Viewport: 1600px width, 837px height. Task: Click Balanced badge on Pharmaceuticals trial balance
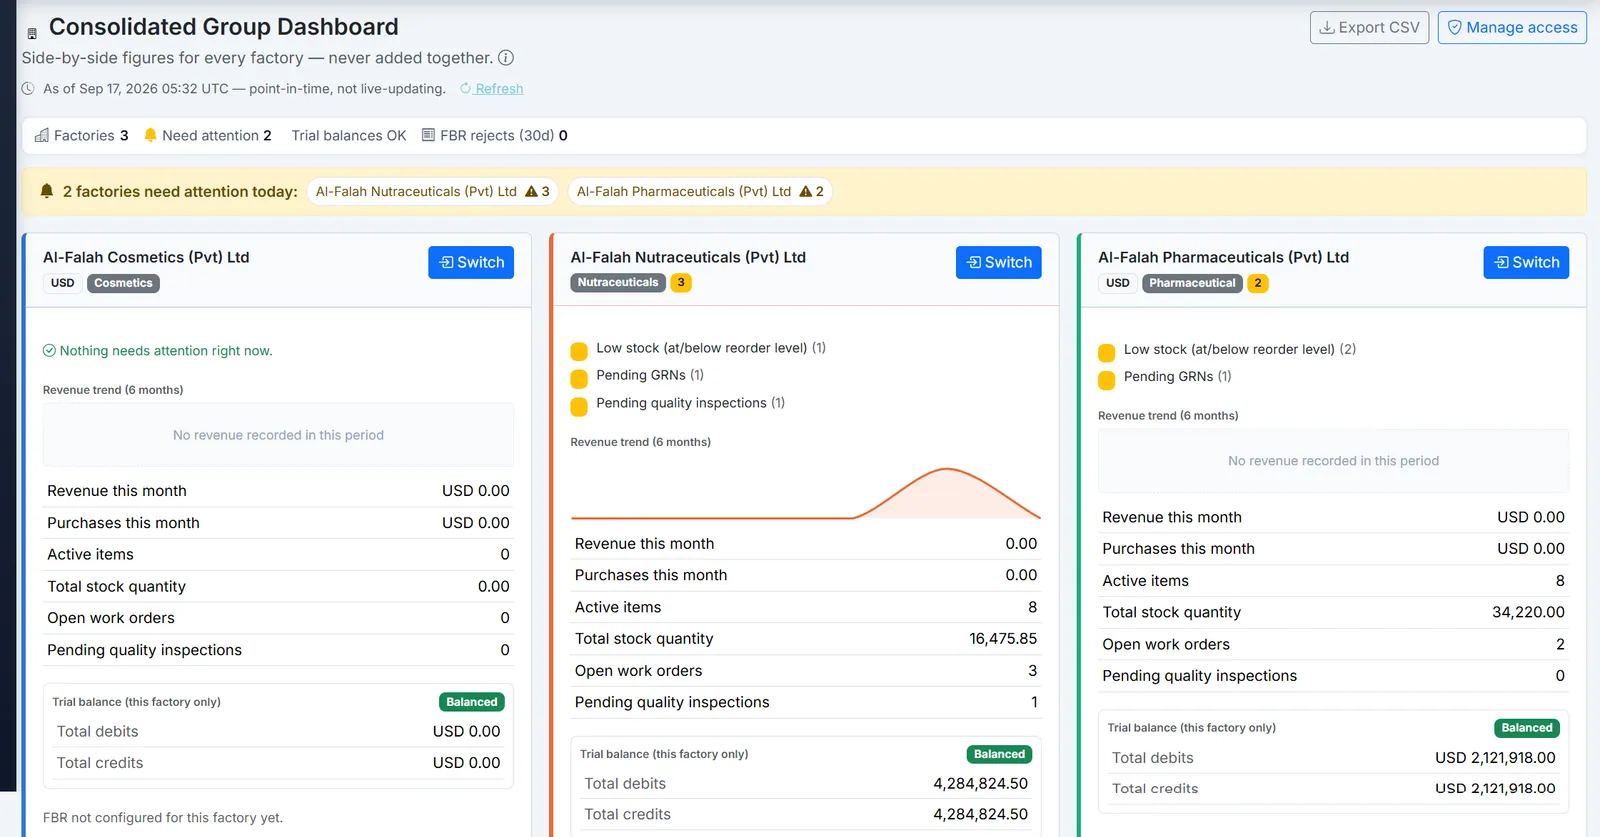tap(1527, 728)
